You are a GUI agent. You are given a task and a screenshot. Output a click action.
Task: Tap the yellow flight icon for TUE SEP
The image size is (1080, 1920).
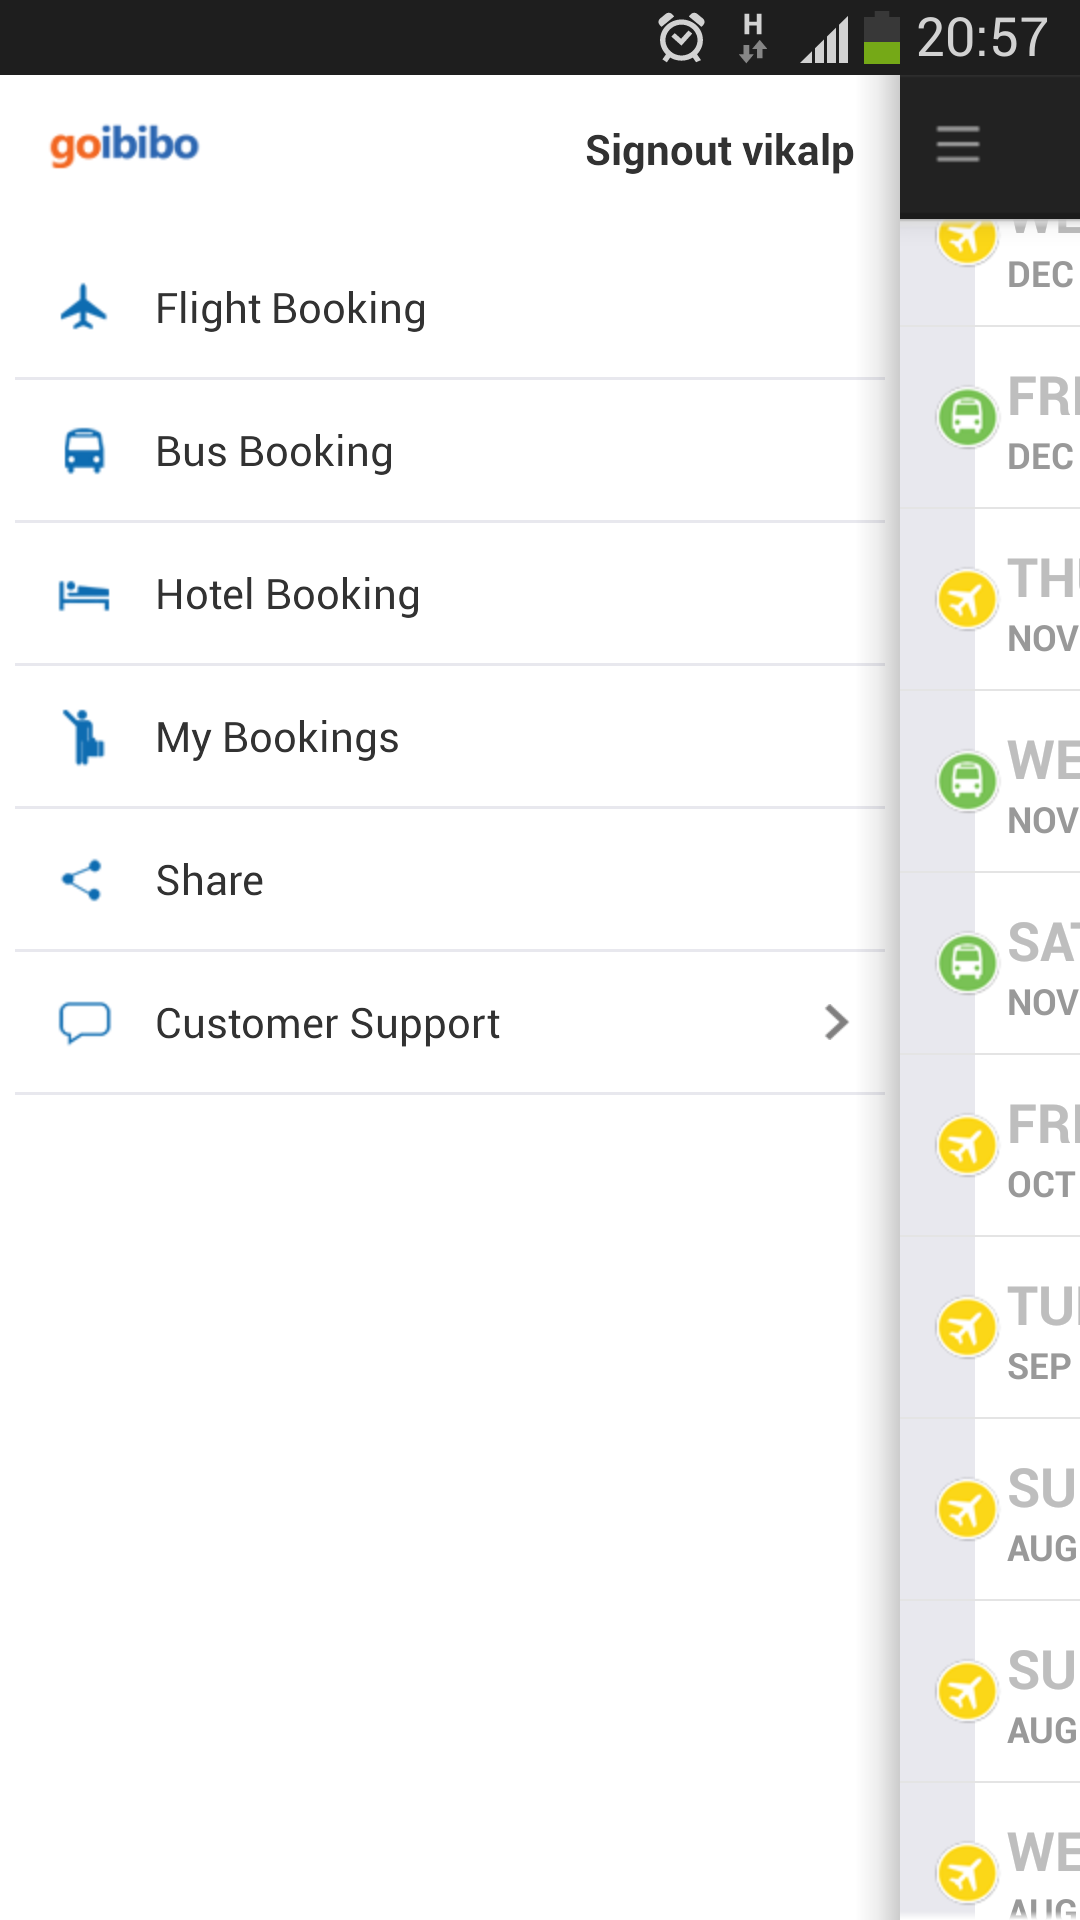click(x=967, y=1327)
